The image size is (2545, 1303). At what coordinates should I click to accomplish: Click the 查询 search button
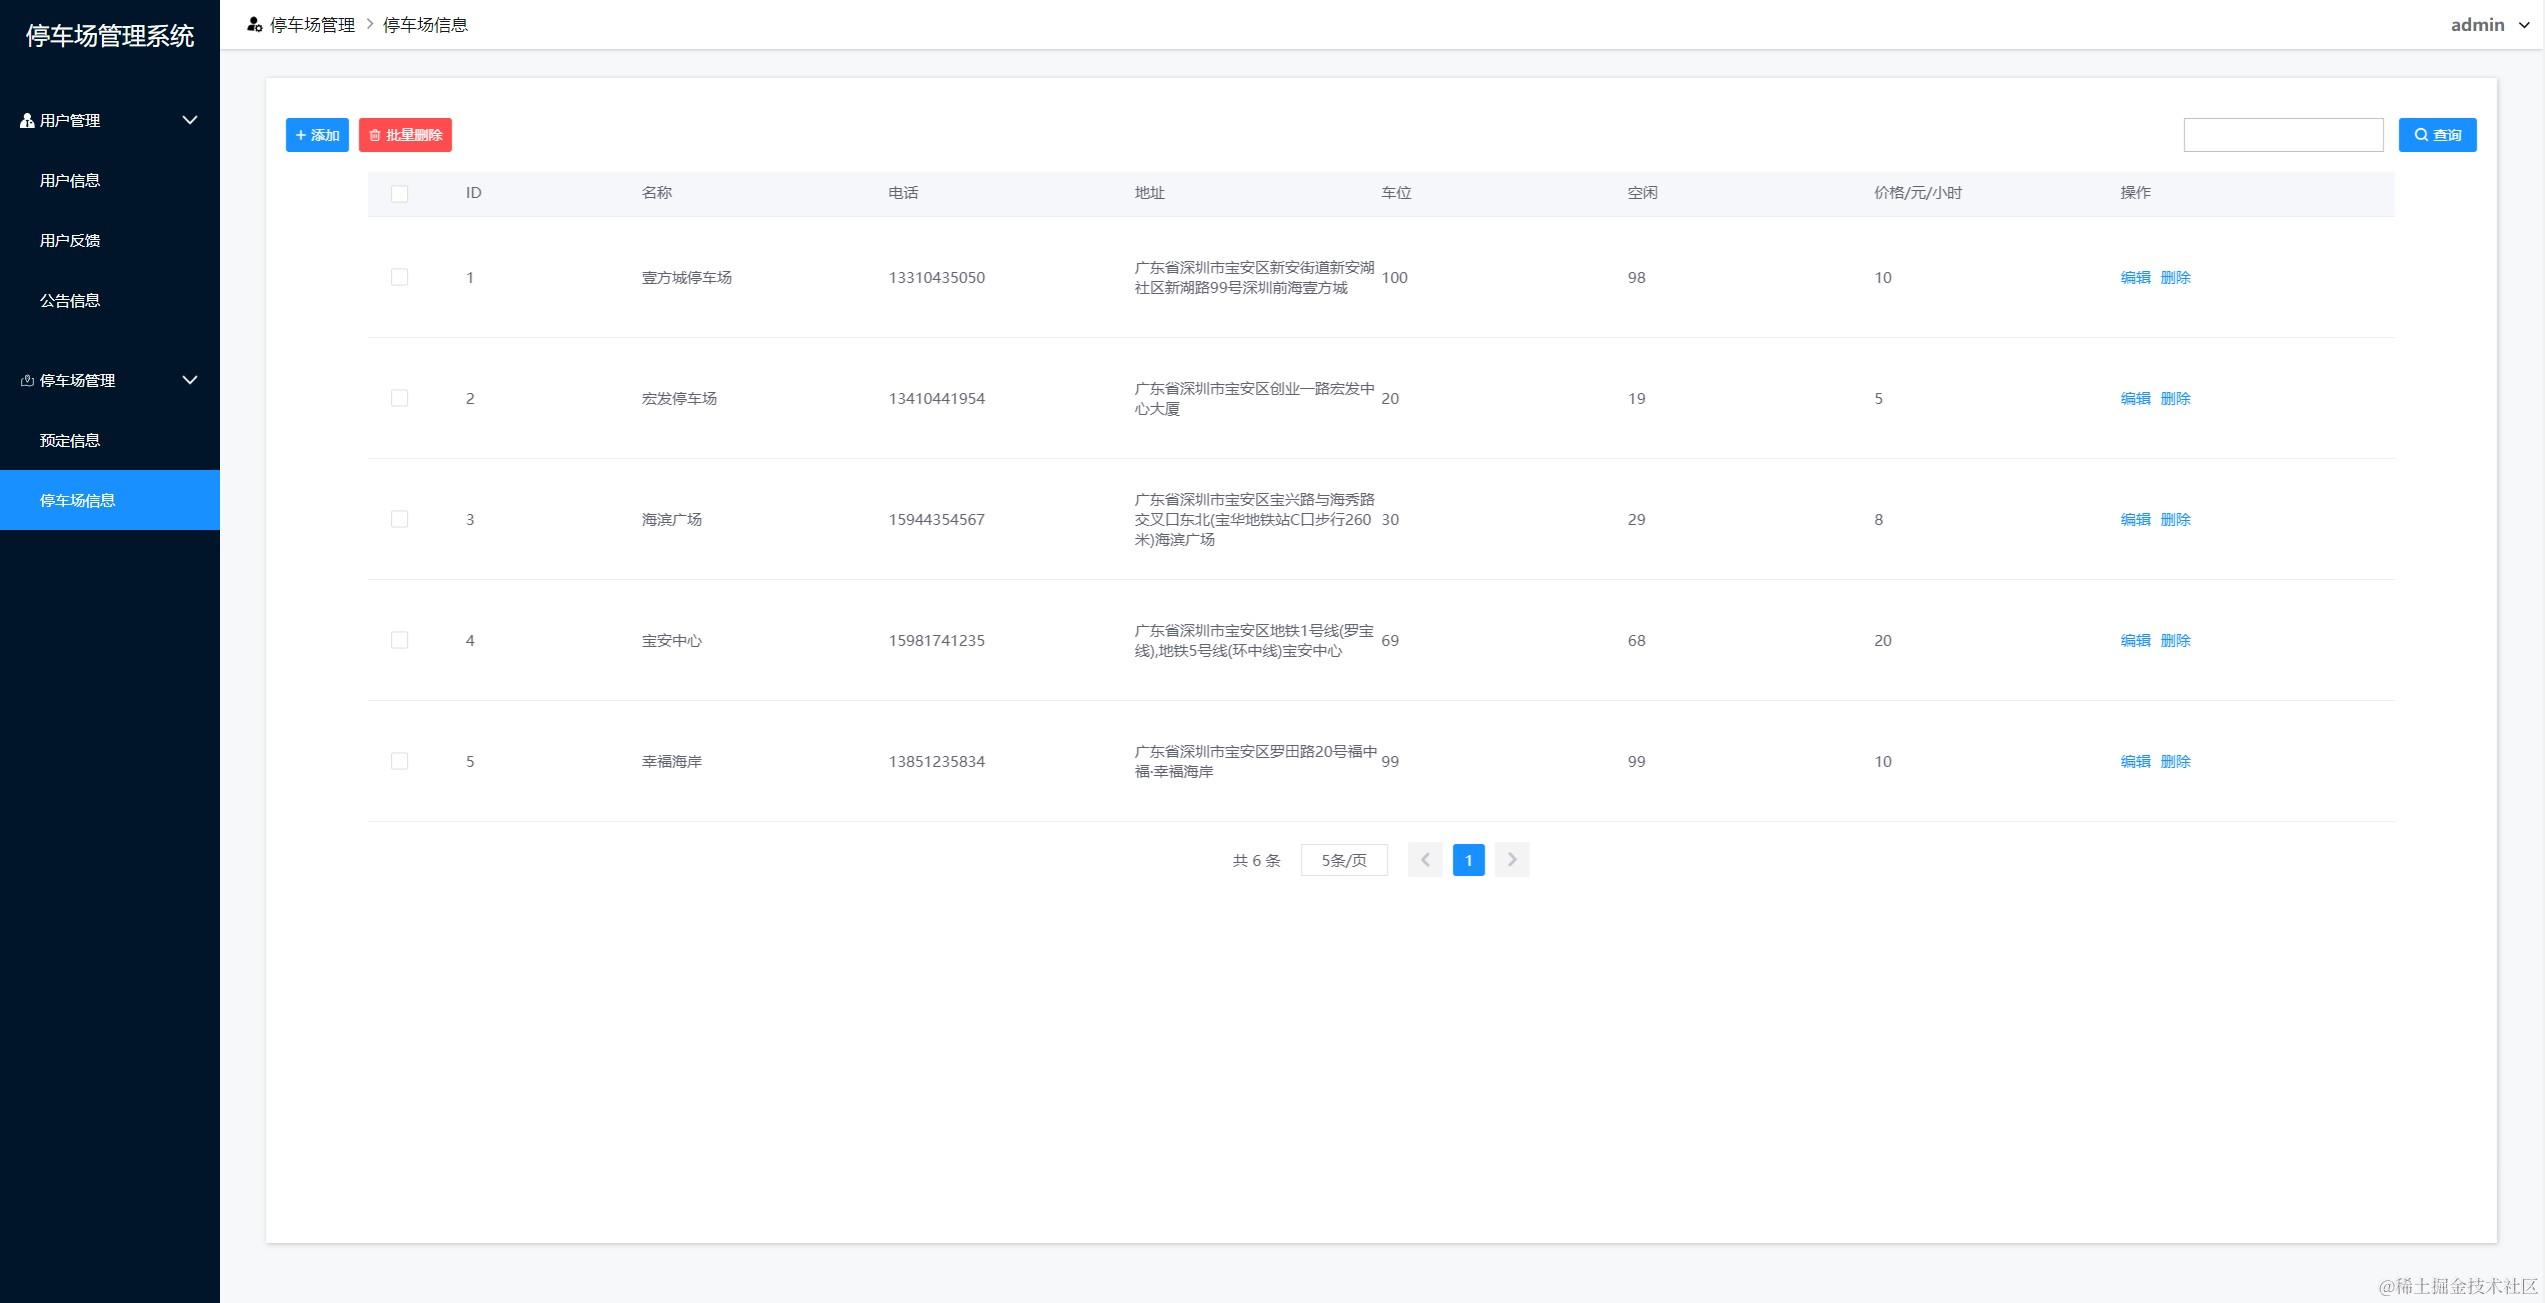pos(2436,135)
